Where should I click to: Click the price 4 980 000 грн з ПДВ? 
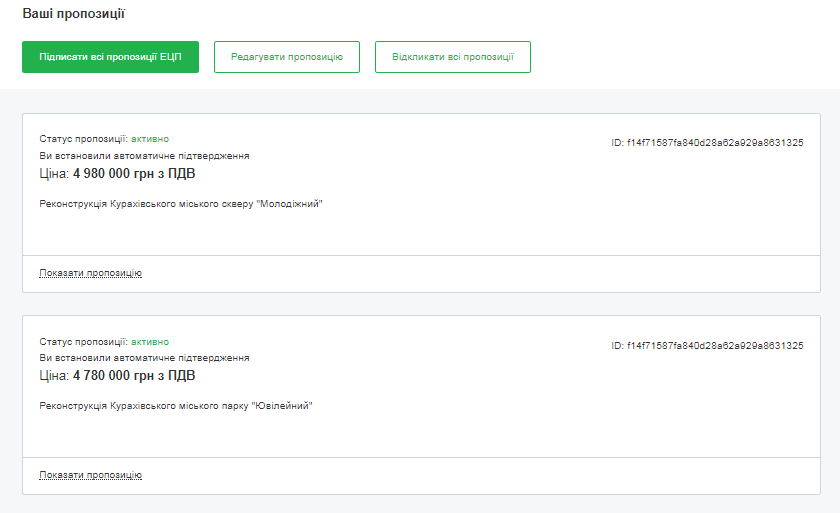(x=134, y=174)
